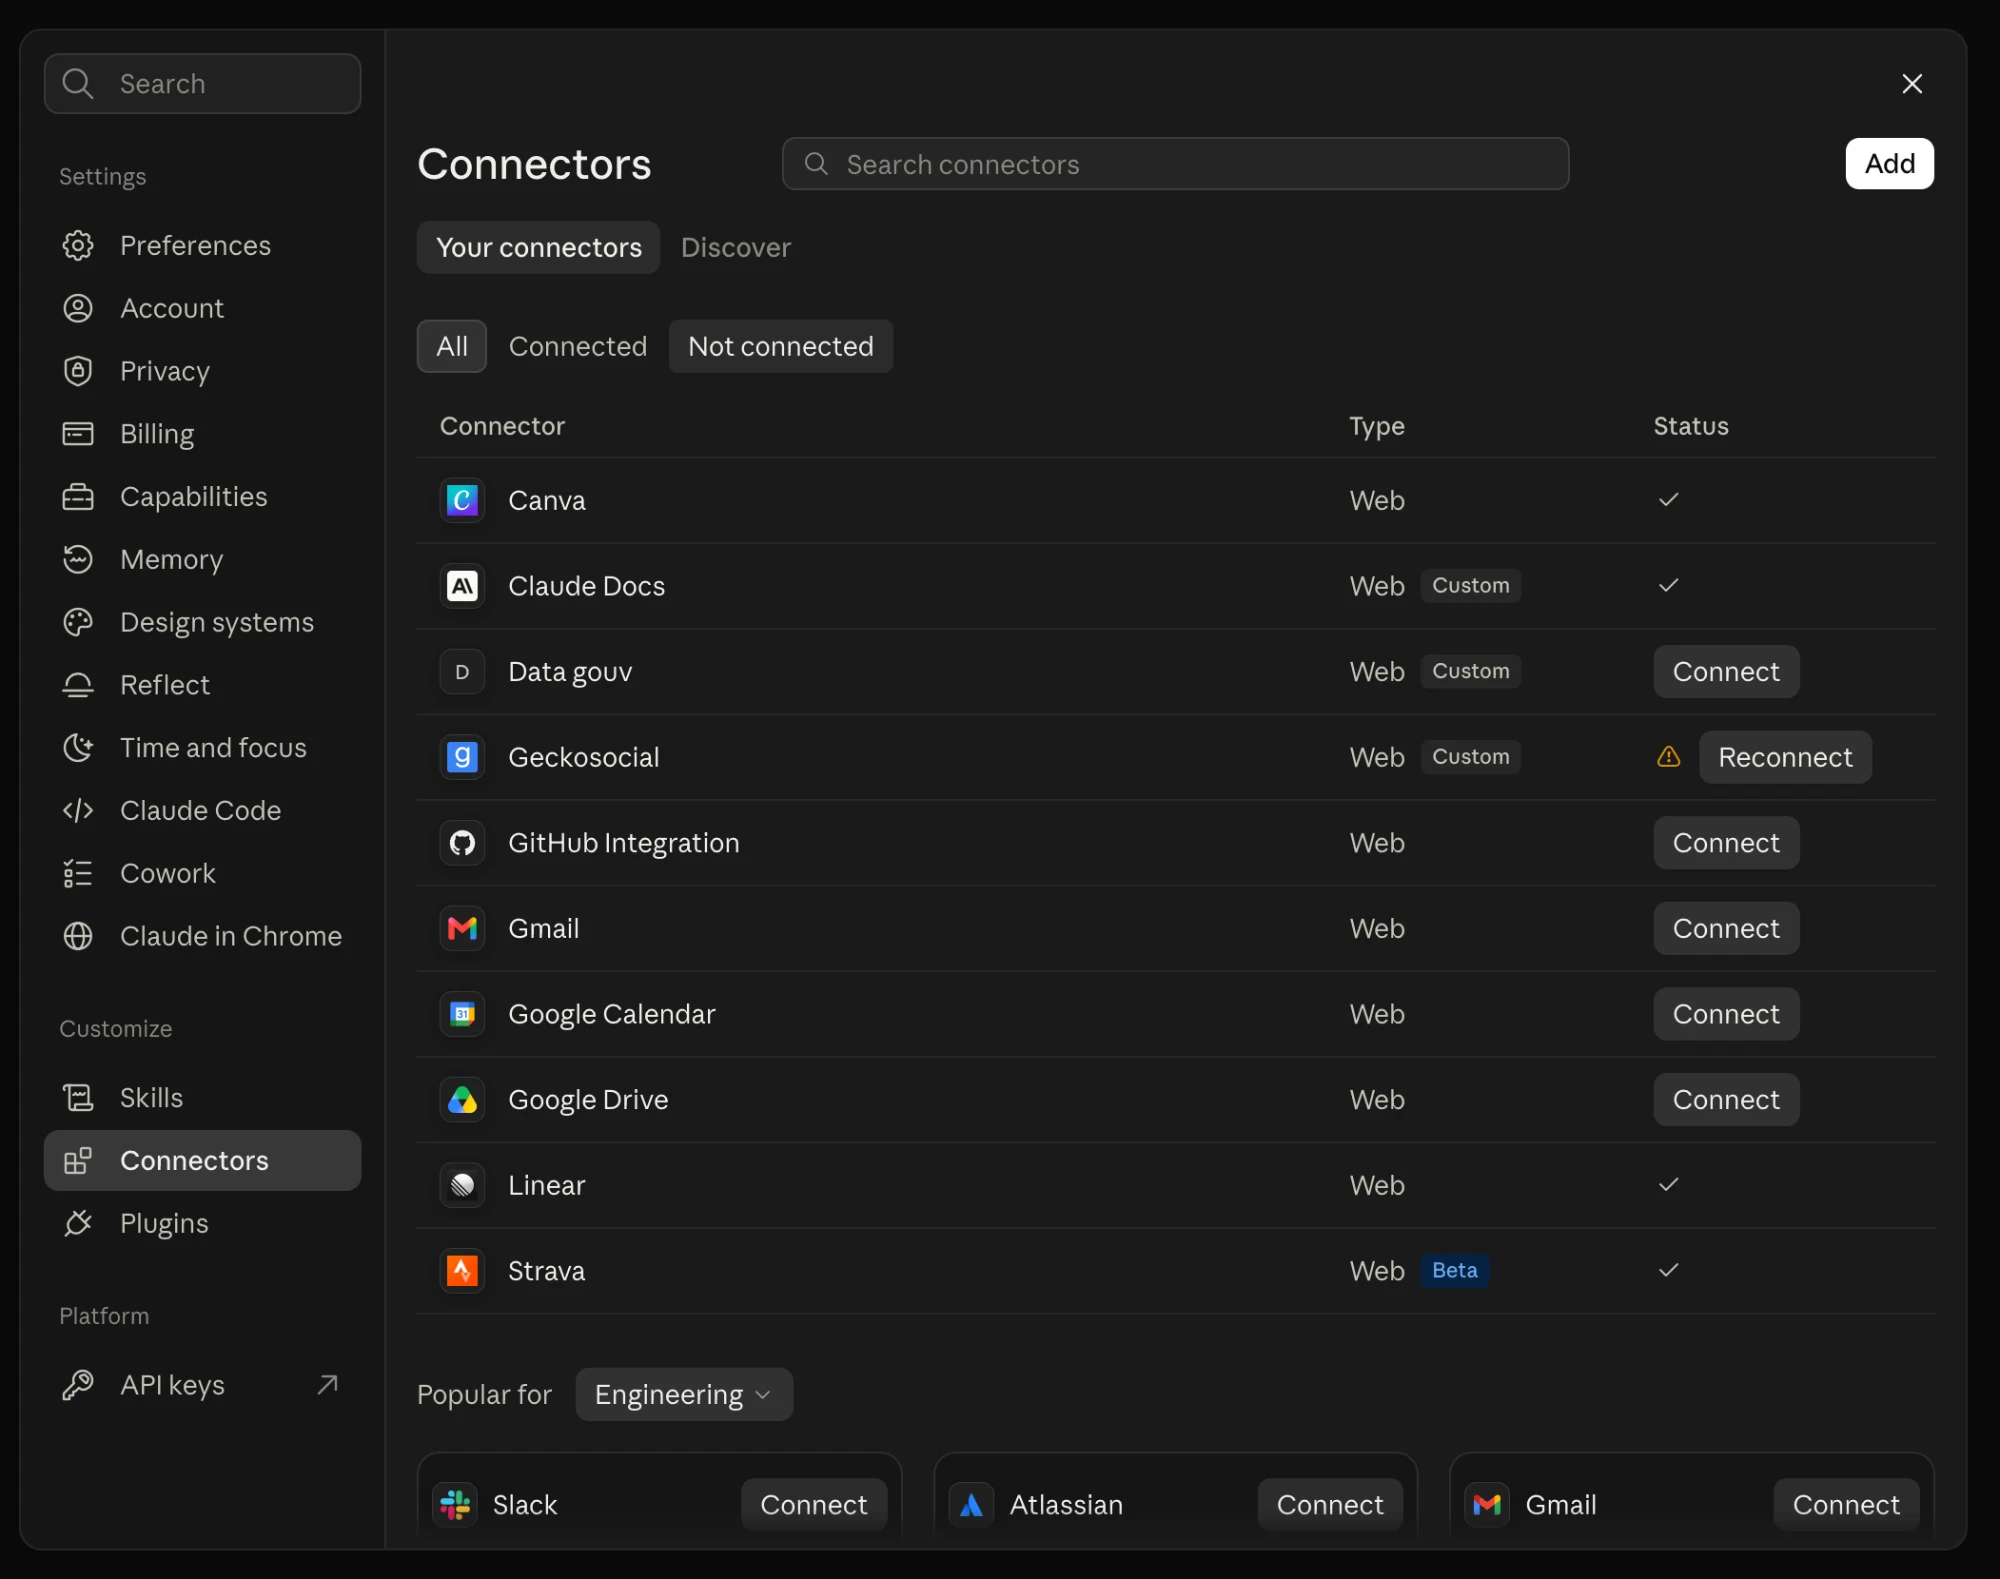Filter by Not connected
Viewport: 2000px width, 1579px height.
coord(781,346)
